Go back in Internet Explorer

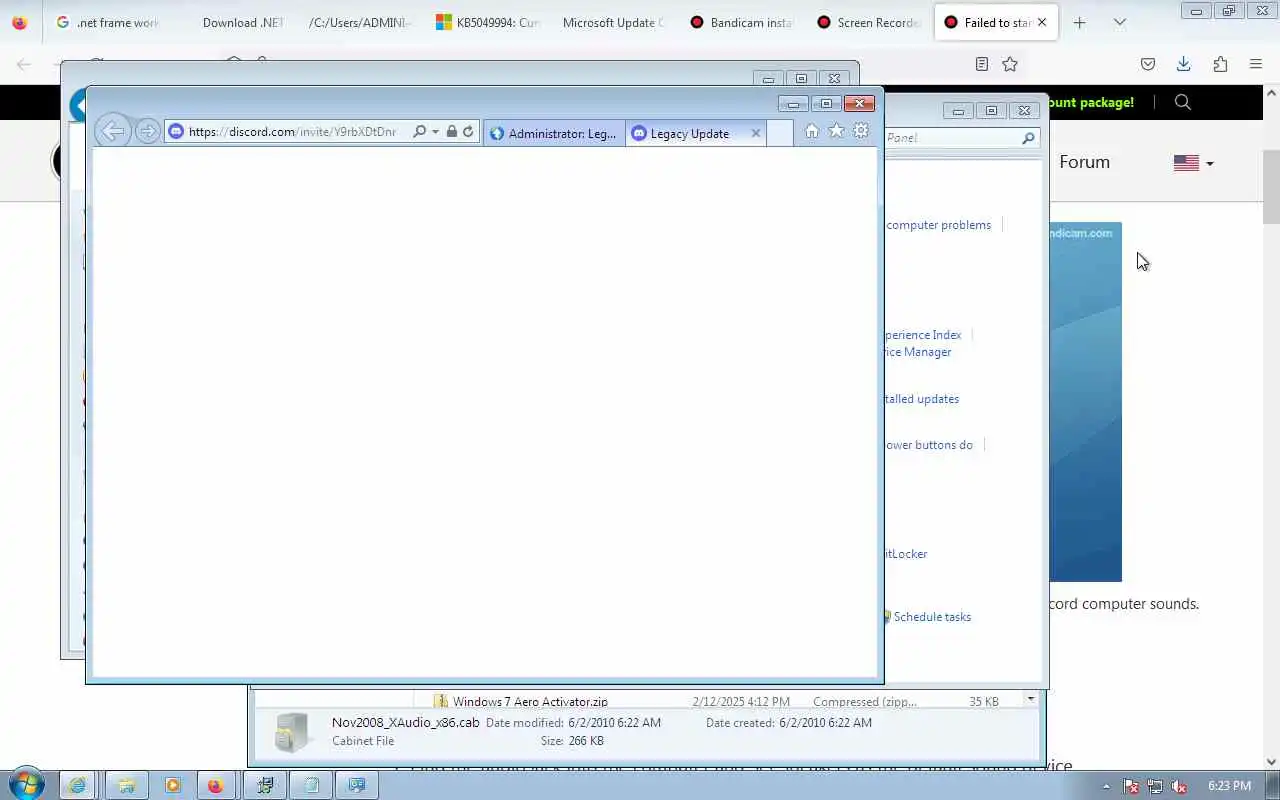112,131
